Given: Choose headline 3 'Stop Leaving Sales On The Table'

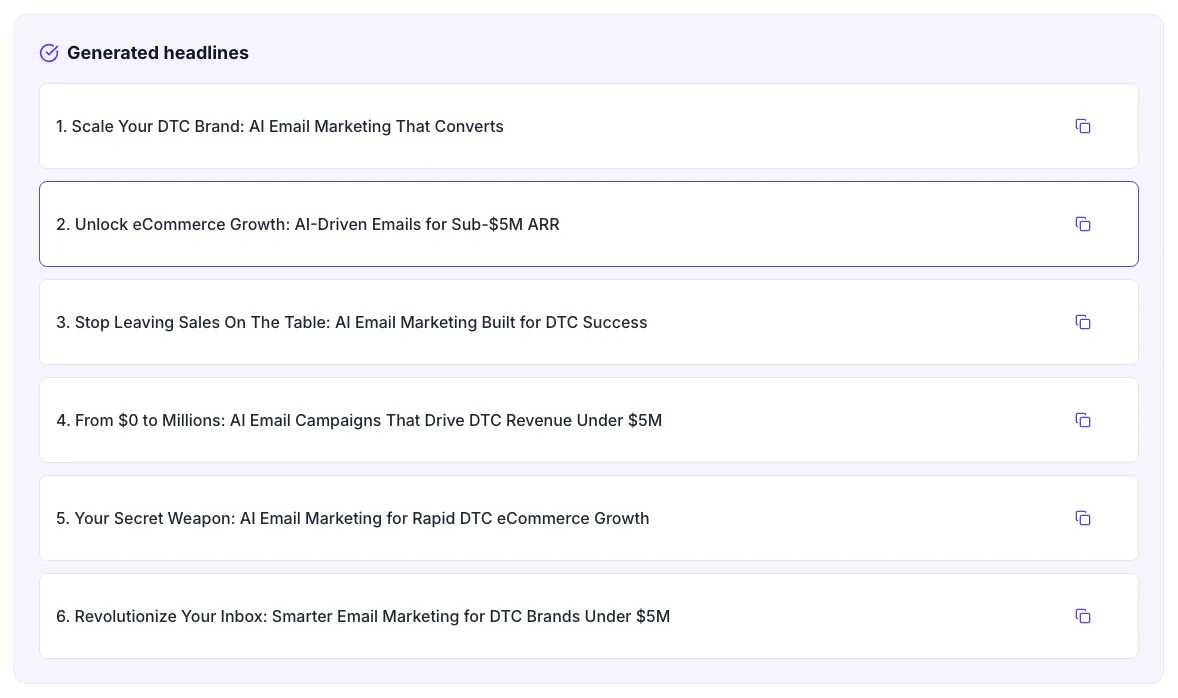Looking at the screenshot, I should coord(589,322).
